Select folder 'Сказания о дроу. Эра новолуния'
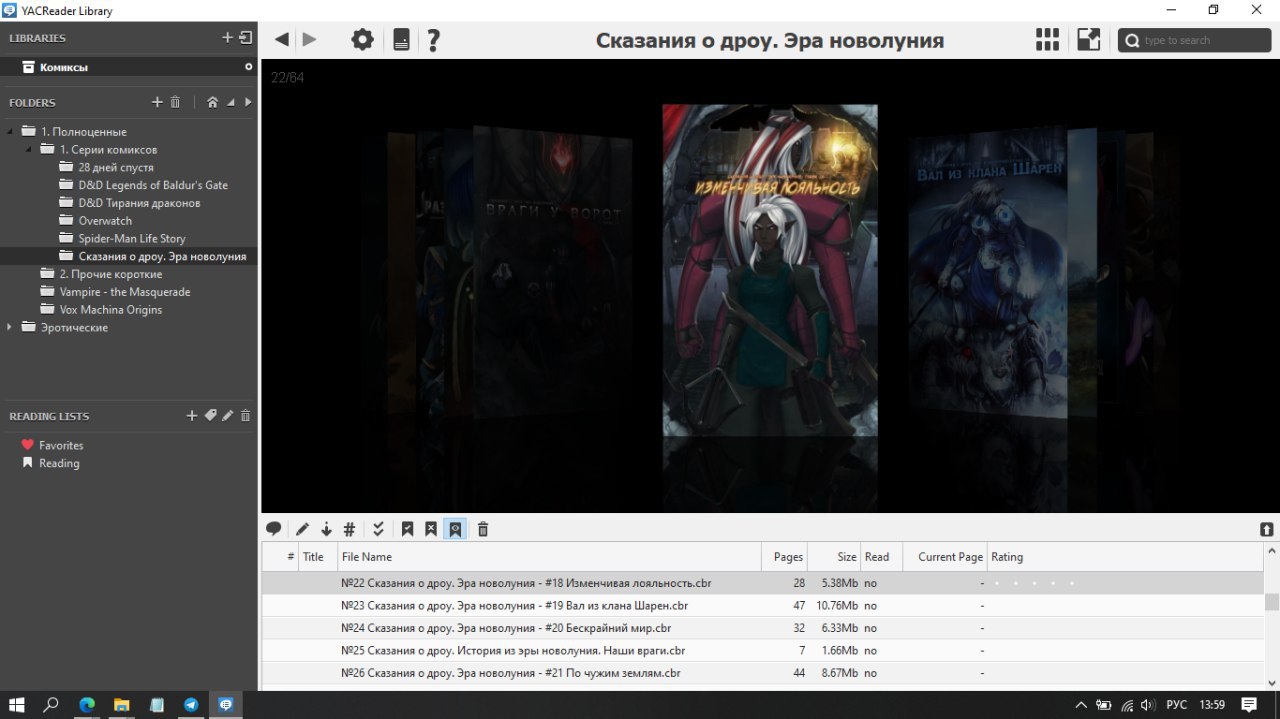Image resolution: width=1280 pixels, height=719 pixels. (162, 256)
